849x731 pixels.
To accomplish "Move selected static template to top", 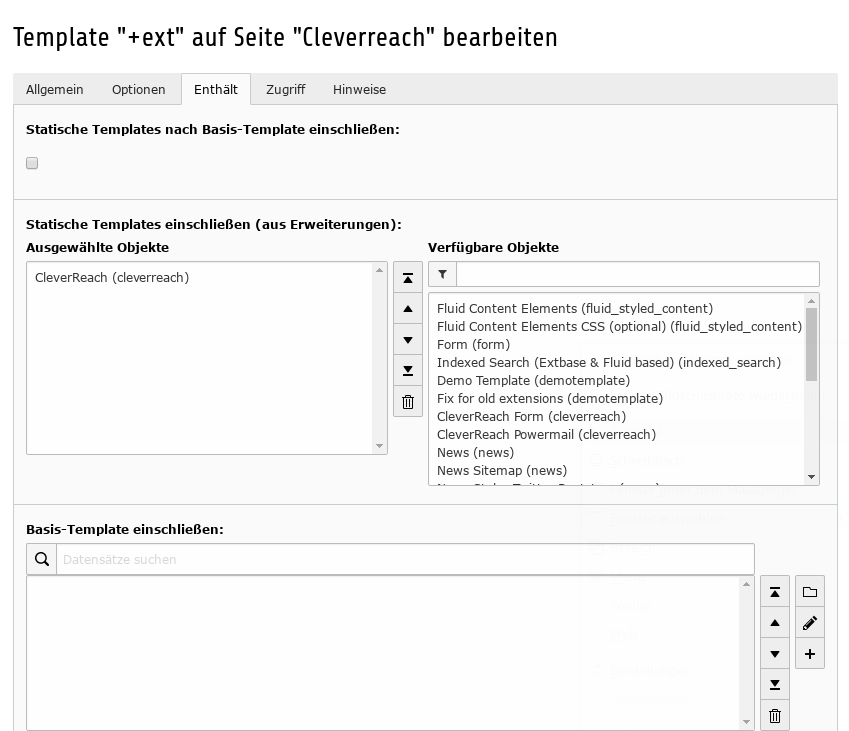I will click(408, 278).
